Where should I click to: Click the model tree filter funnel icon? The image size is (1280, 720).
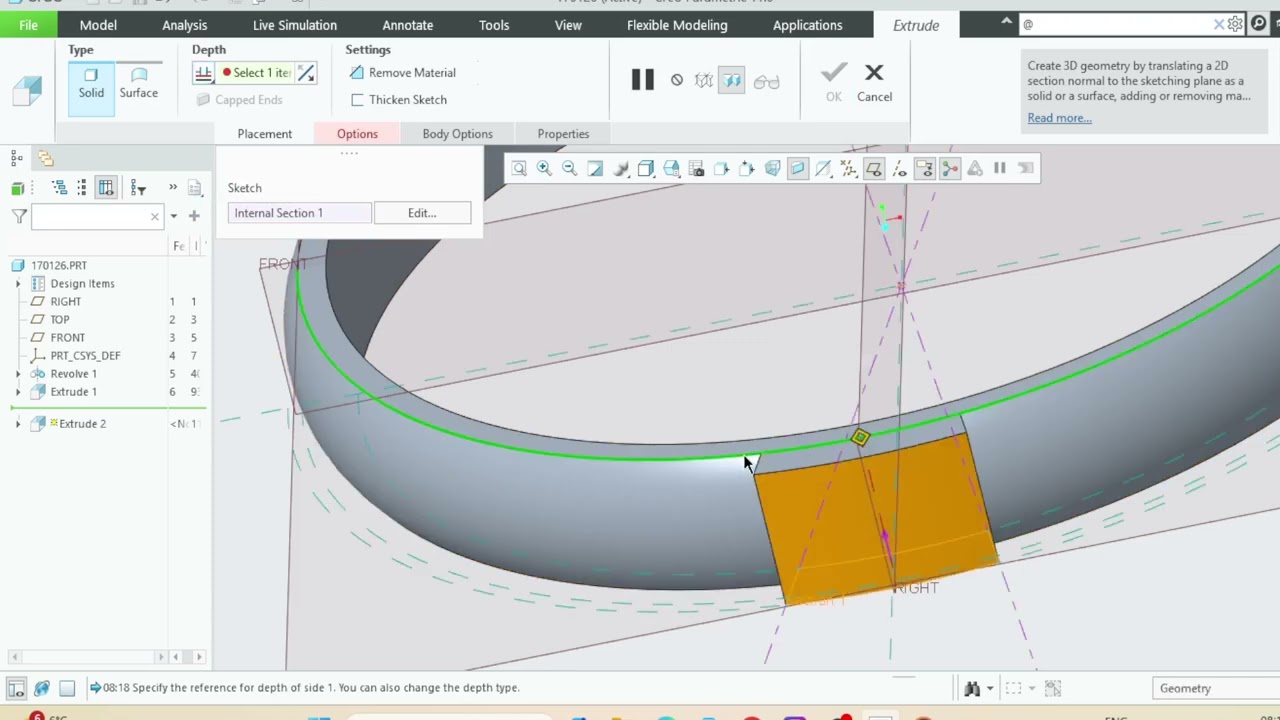click(19, 216)
